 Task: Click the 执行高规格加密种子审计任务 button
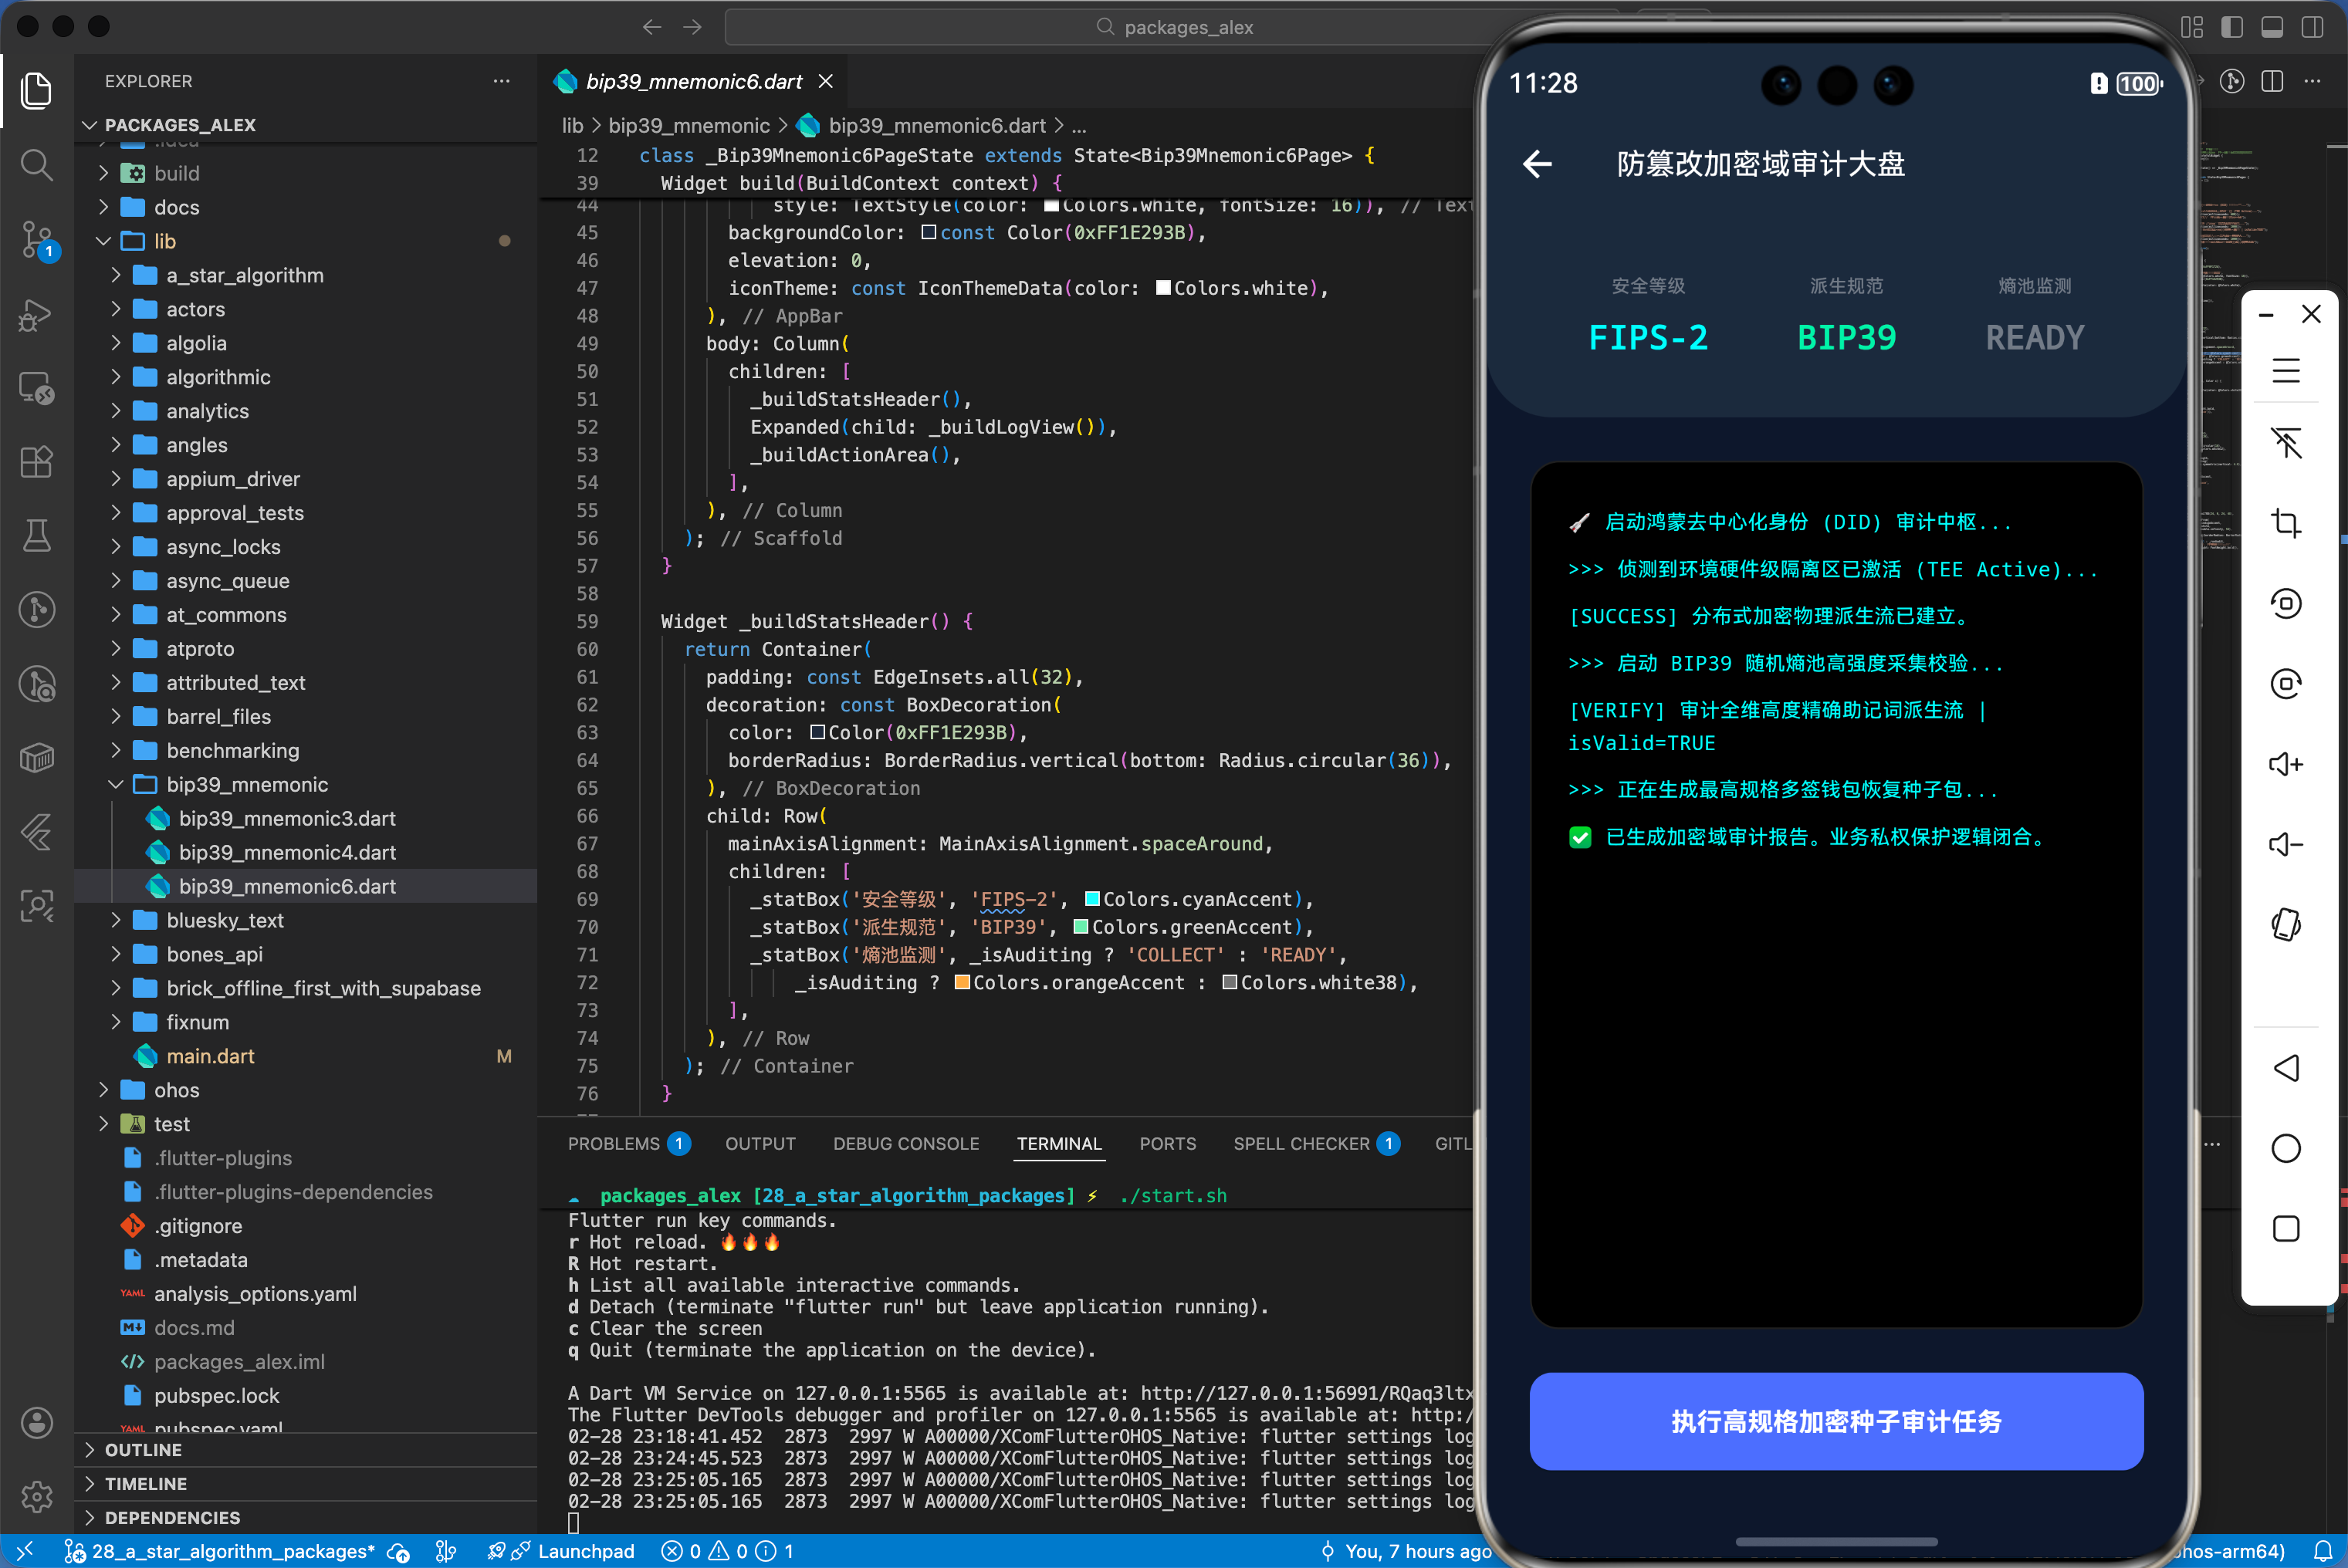coord(1835,1421)
